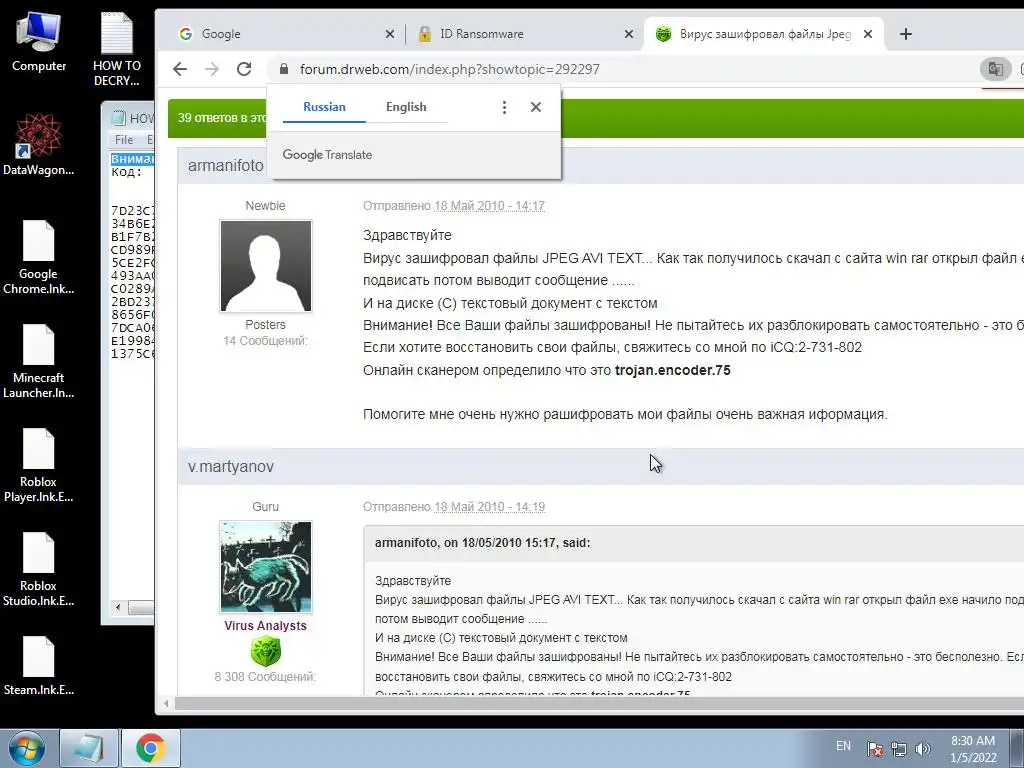
Task: Select the Minecraft Launcher.lnk encrypted file
Action: tap(39, 361)
